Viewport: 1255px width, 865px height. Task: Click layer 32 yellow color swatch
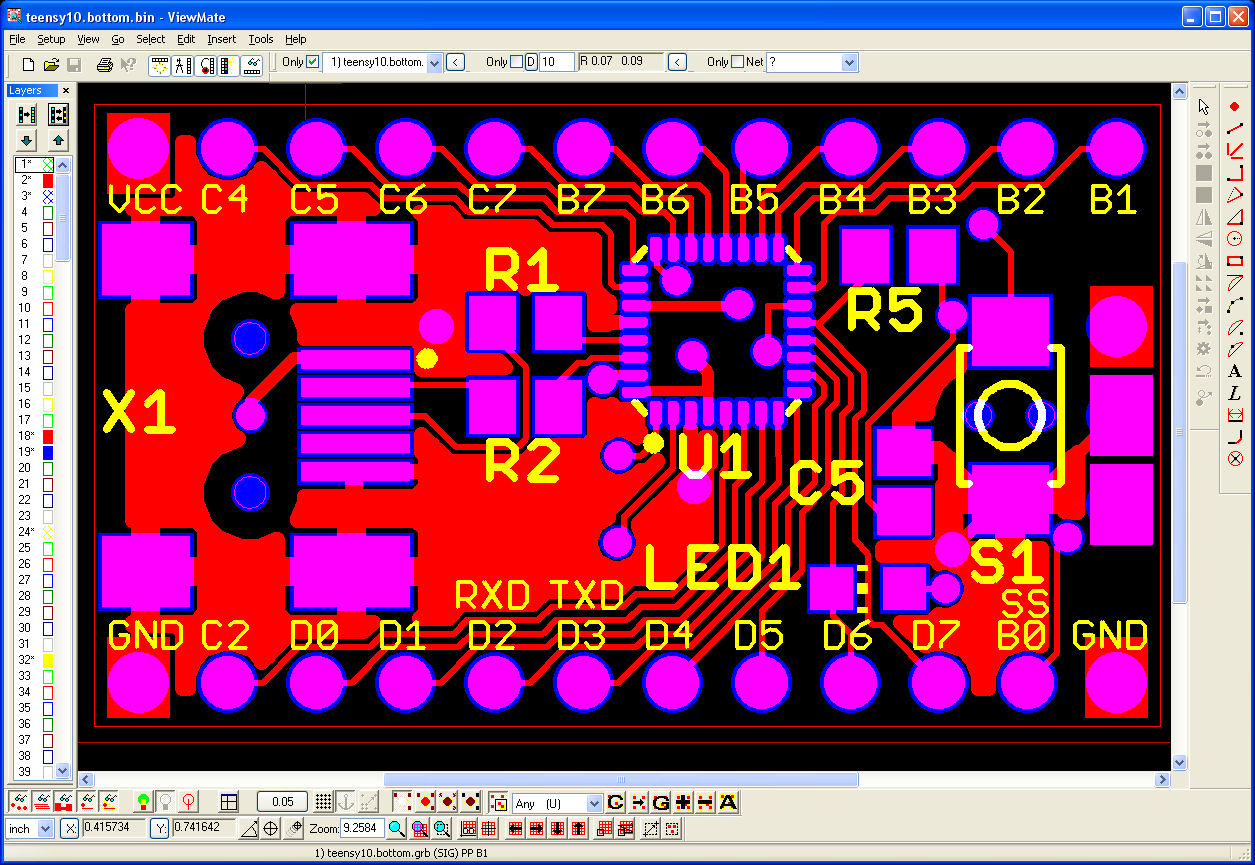click(x=47, y=660)
